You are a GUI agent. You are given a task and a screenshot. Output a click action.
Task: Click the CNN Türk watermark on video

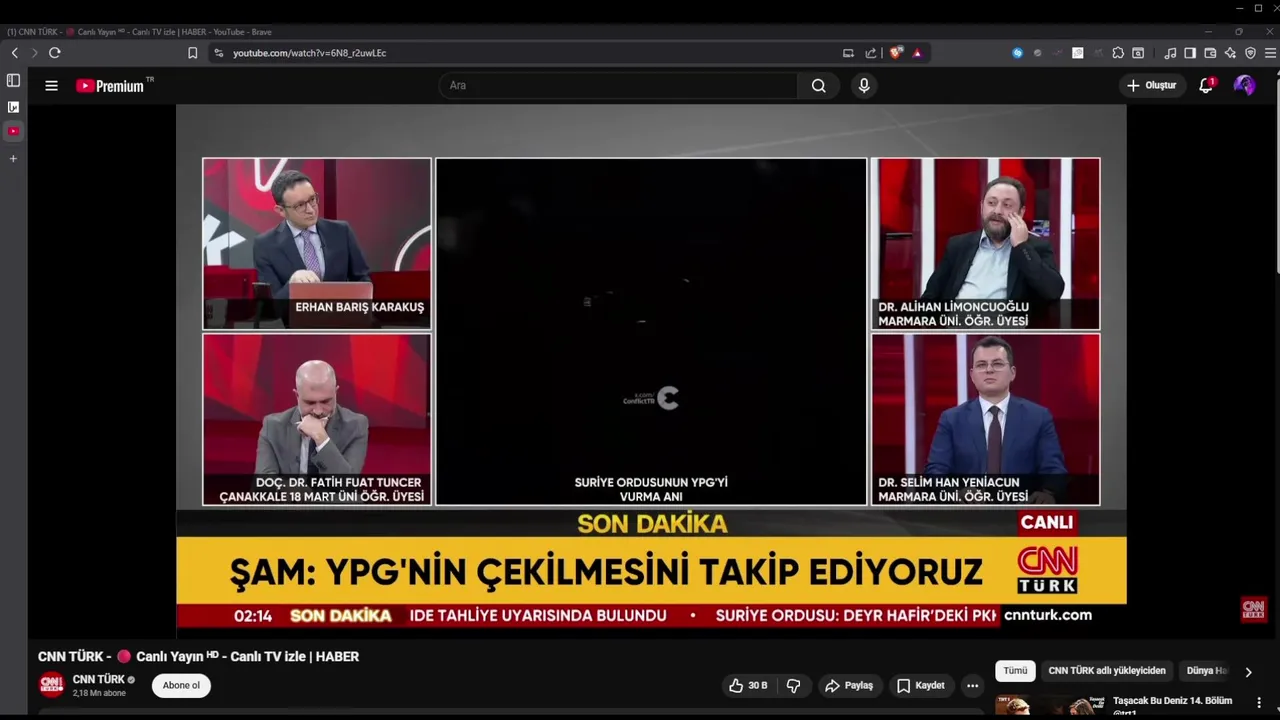1254,609
